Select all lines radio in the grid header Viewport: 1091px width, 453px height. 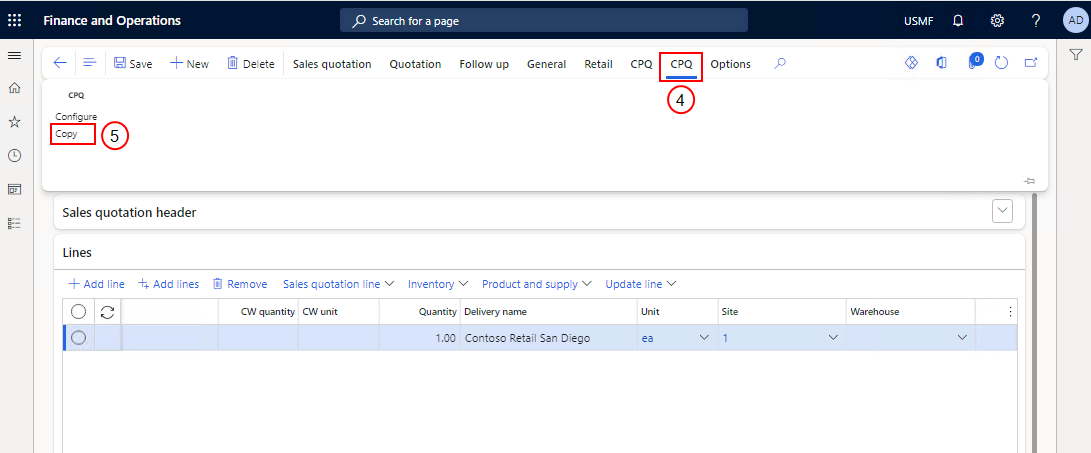[x=79, y=312]
